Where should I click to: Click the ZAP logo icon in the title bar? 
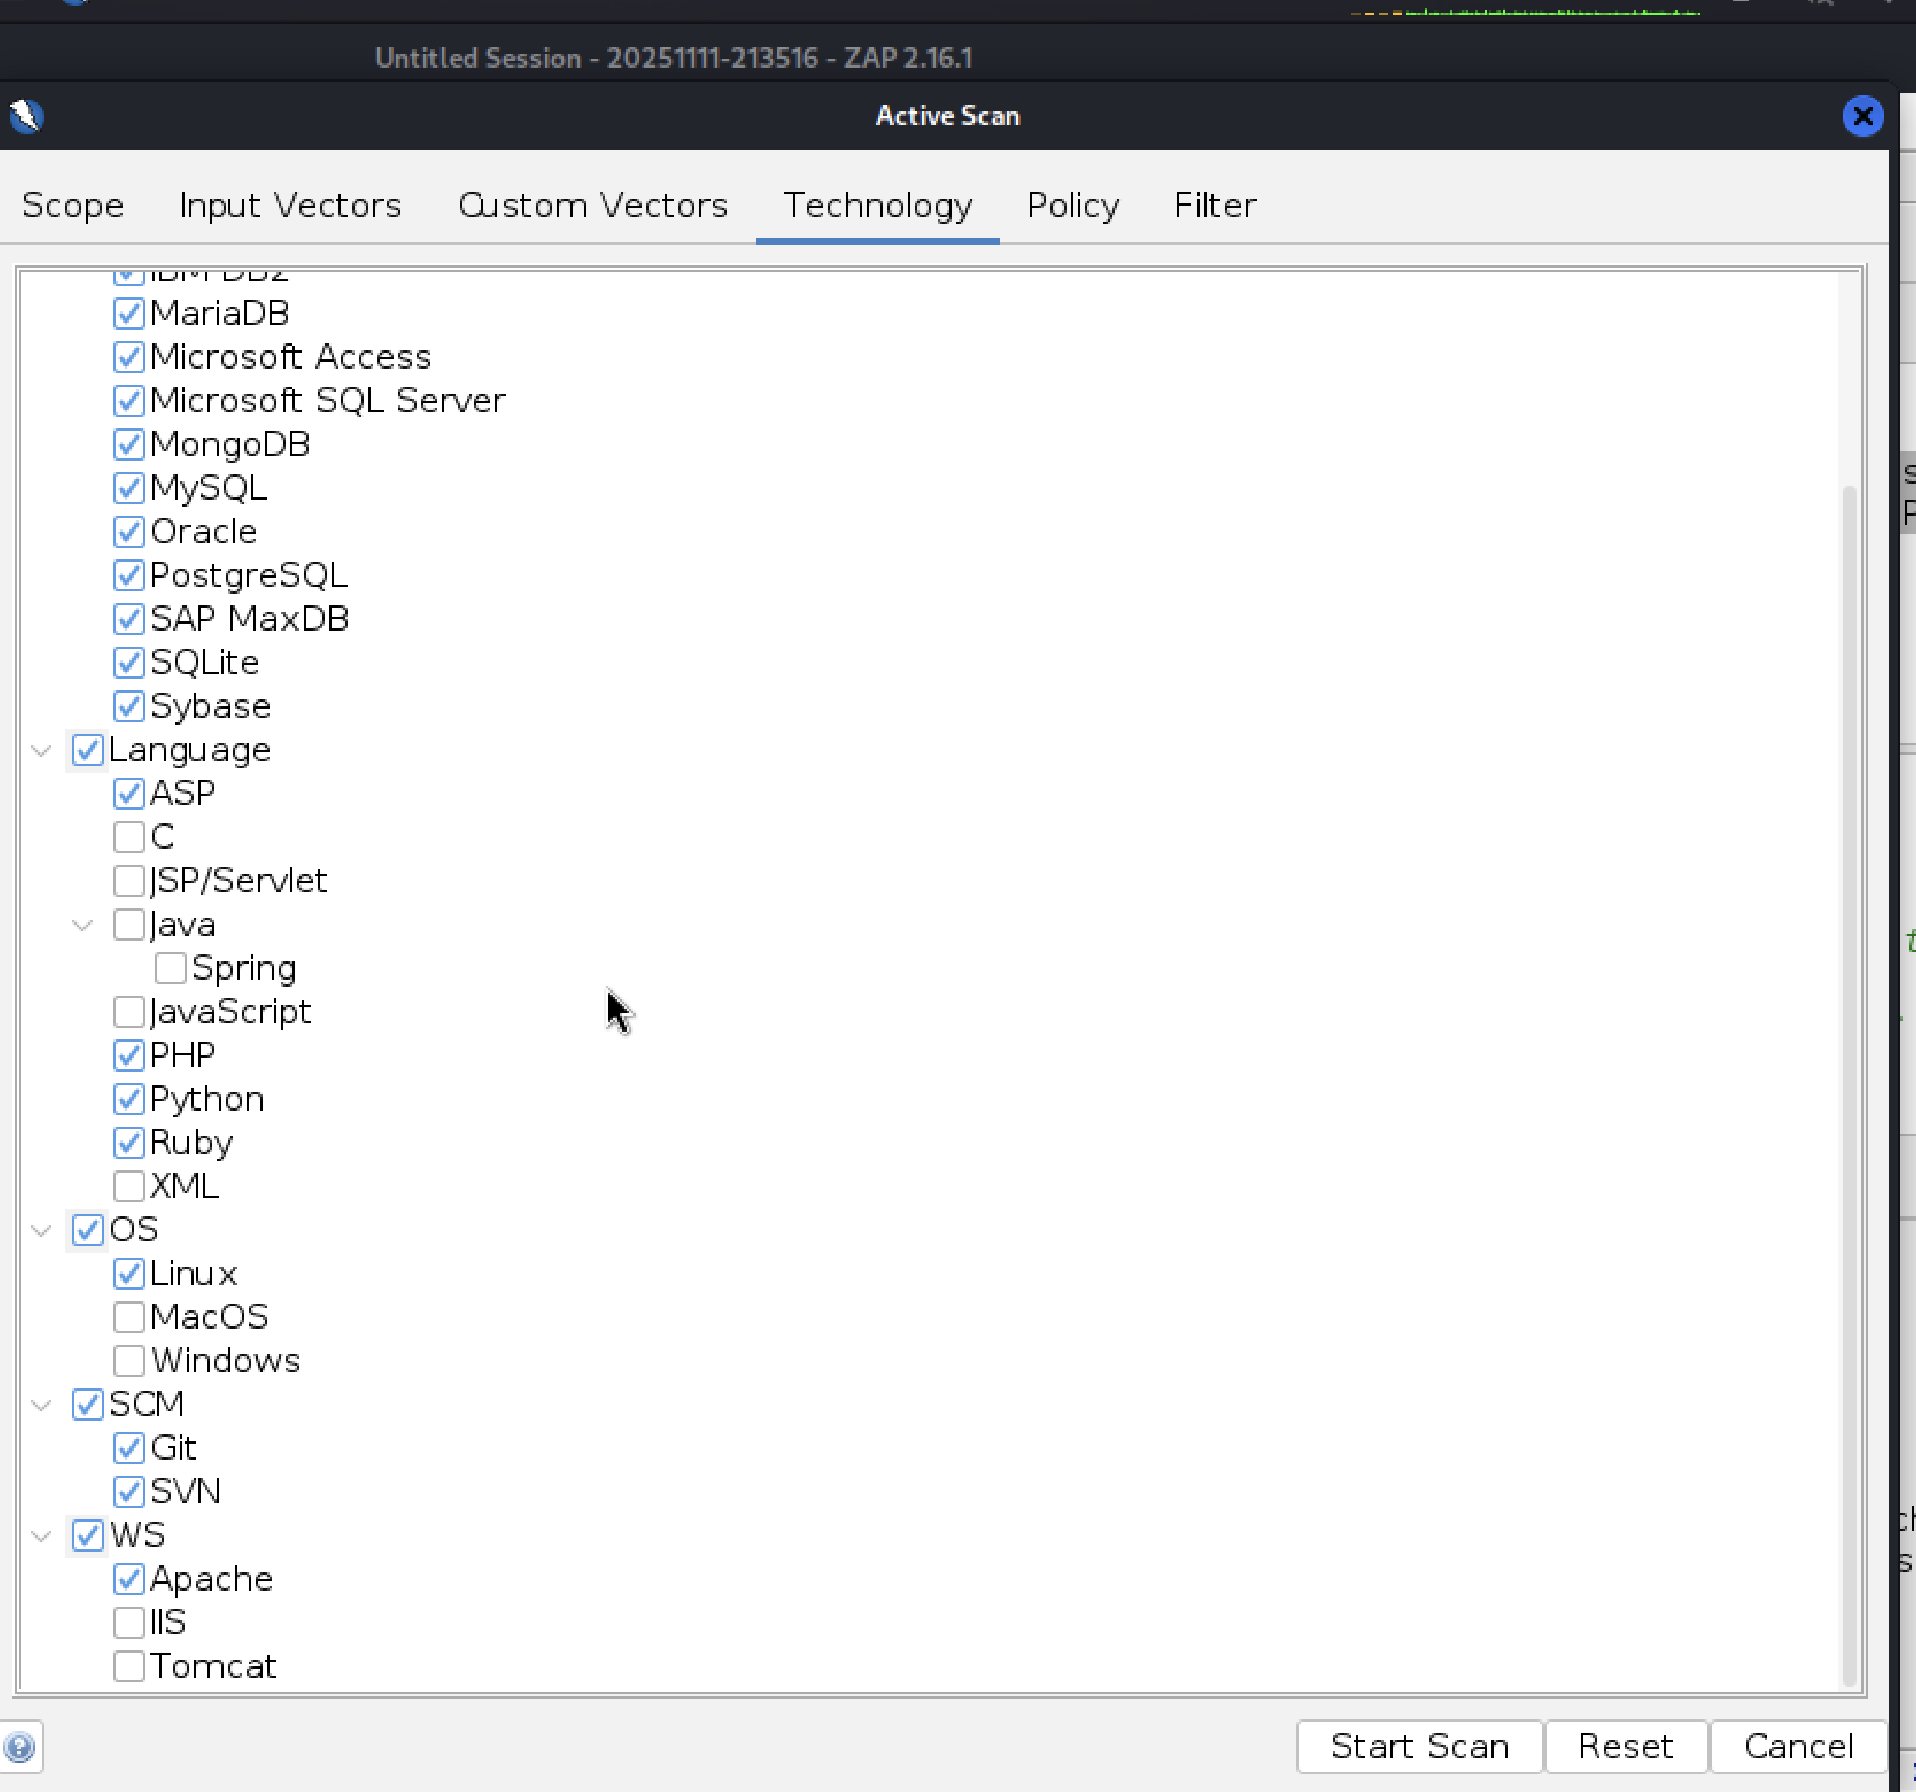26,116
